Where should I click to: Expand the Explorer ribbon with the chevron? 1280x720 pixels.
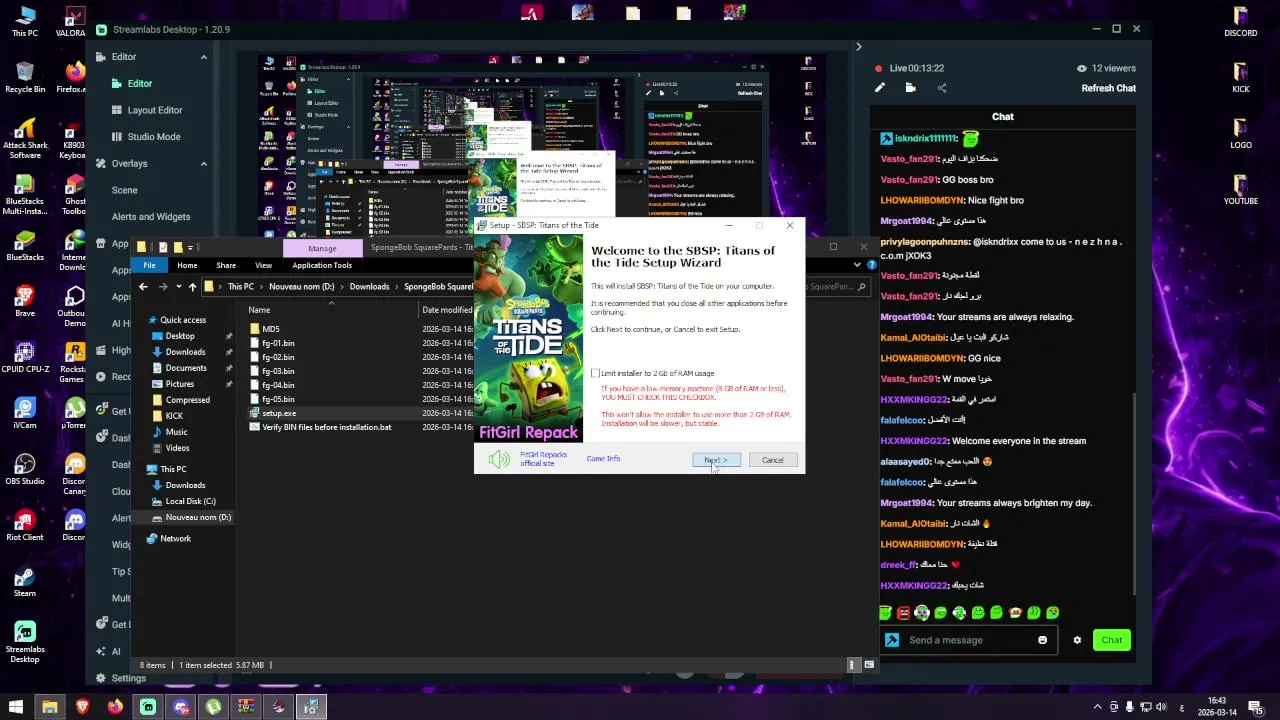(x=857, y=265)
